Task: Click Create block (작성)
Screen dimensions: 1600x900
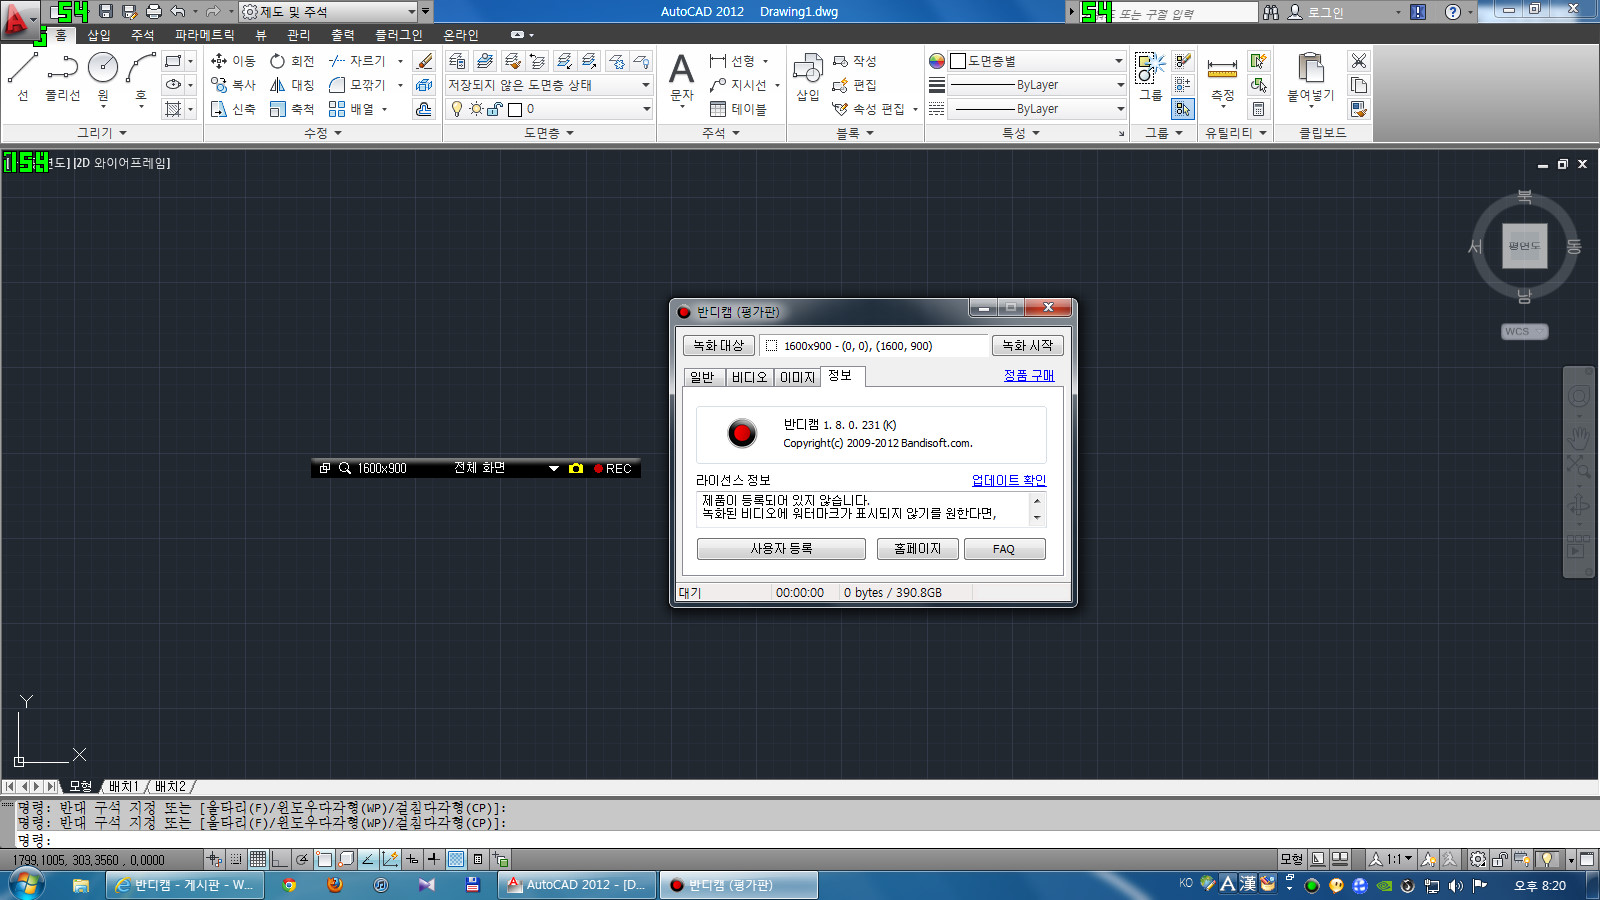Action: [x=855, y=61]
